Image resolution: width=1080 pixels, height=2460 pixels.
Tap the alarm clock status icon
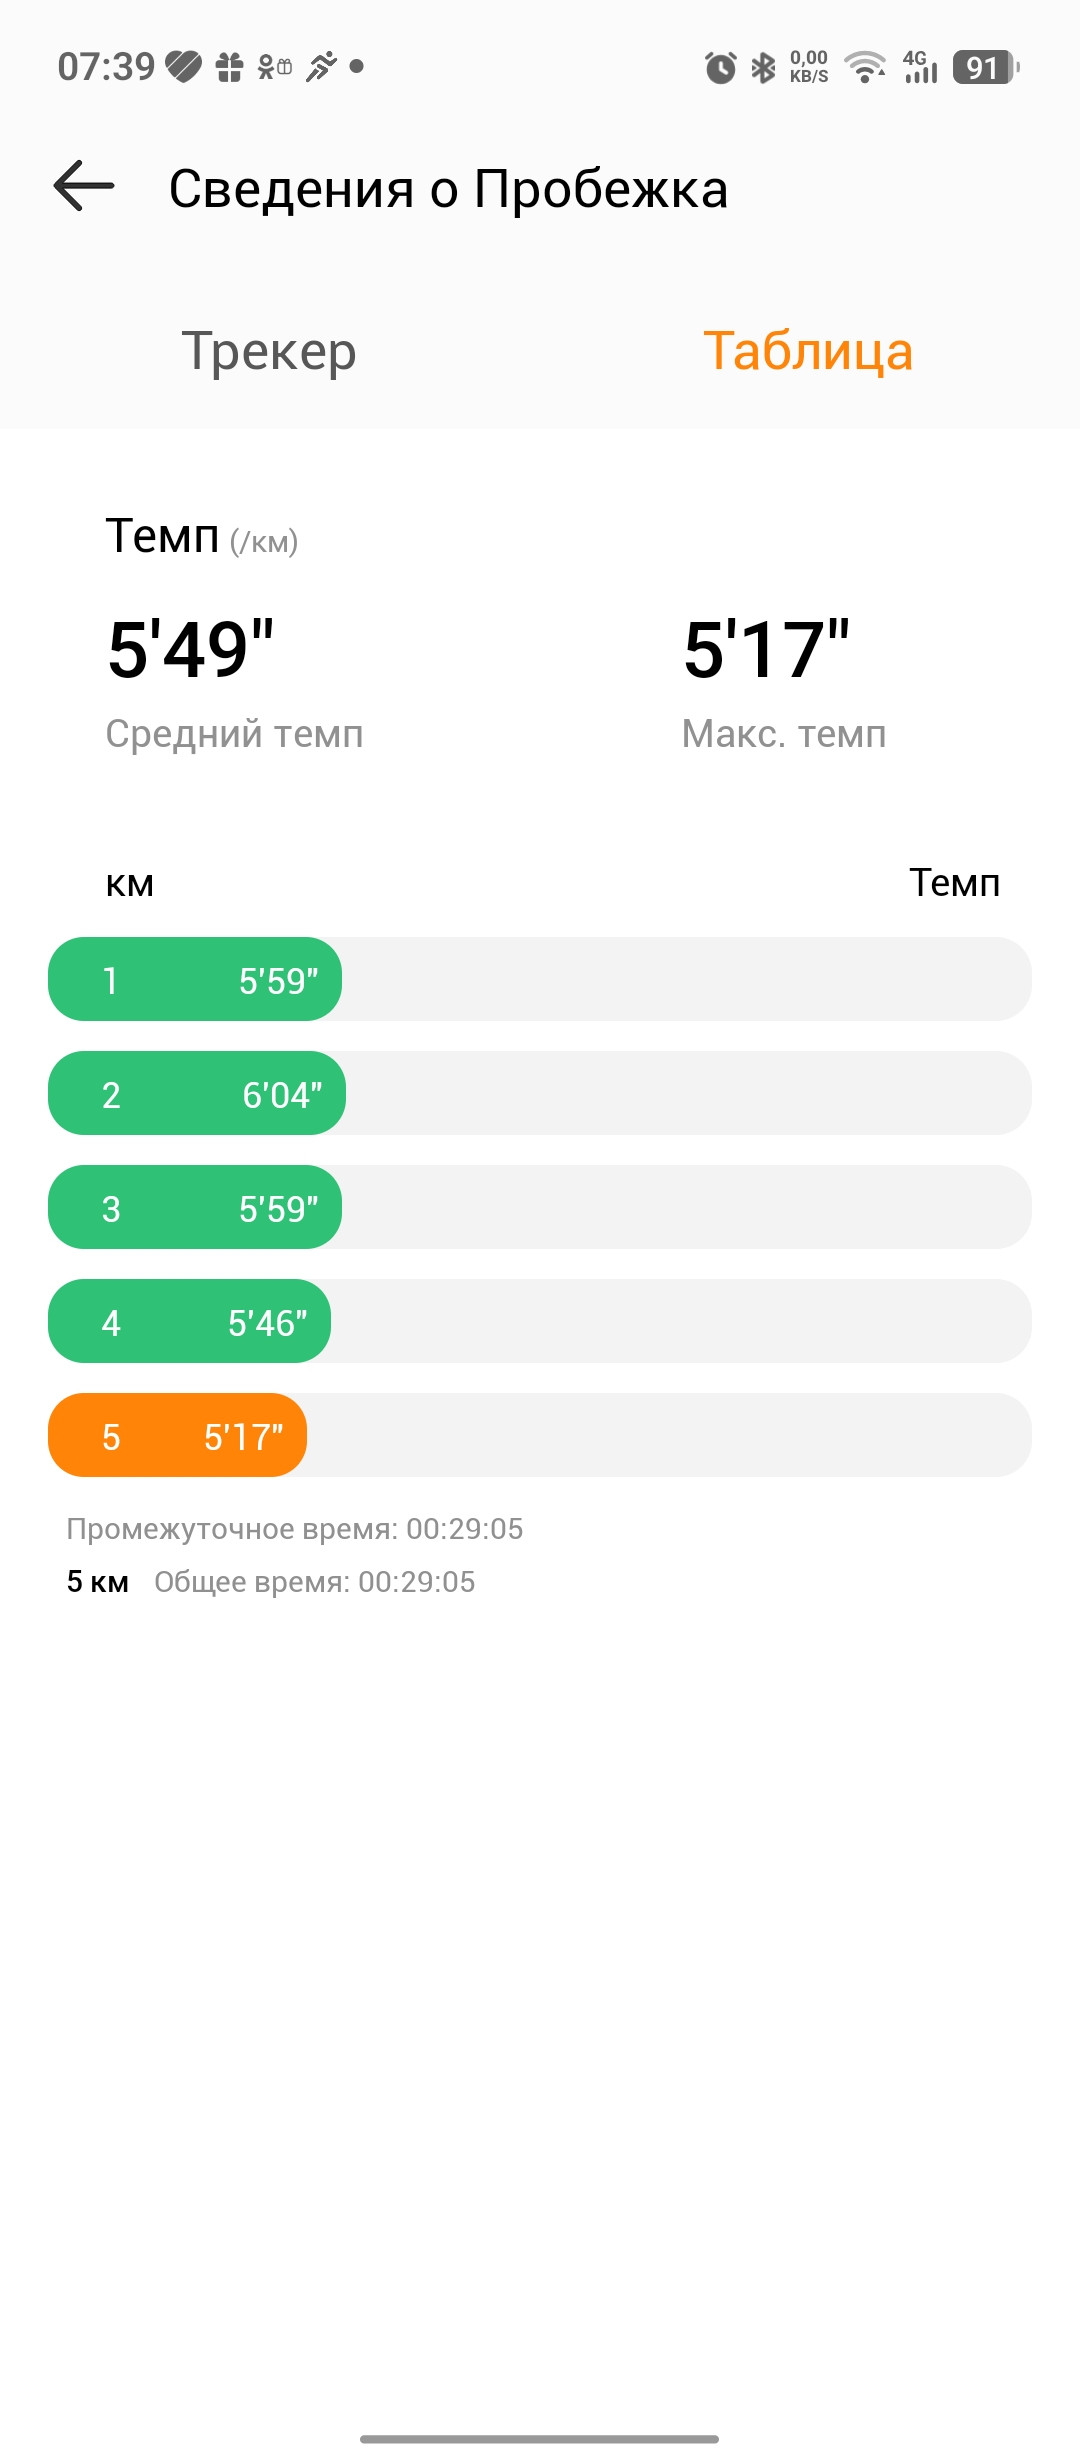click(x=720, y=67)
